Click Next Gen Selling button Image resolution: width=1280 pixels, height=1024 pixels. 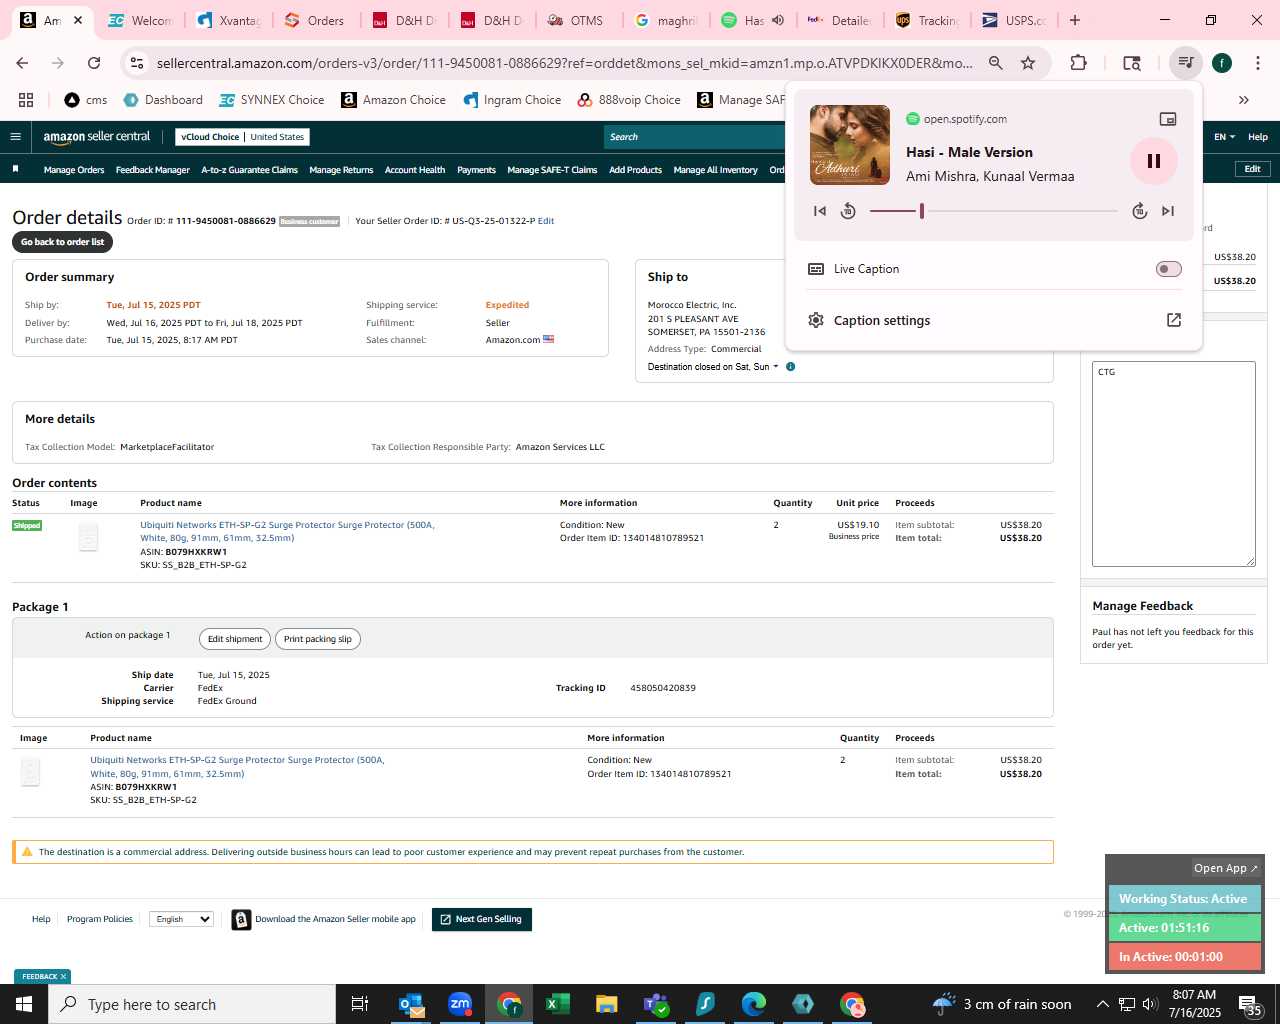[x=481, y=919]
